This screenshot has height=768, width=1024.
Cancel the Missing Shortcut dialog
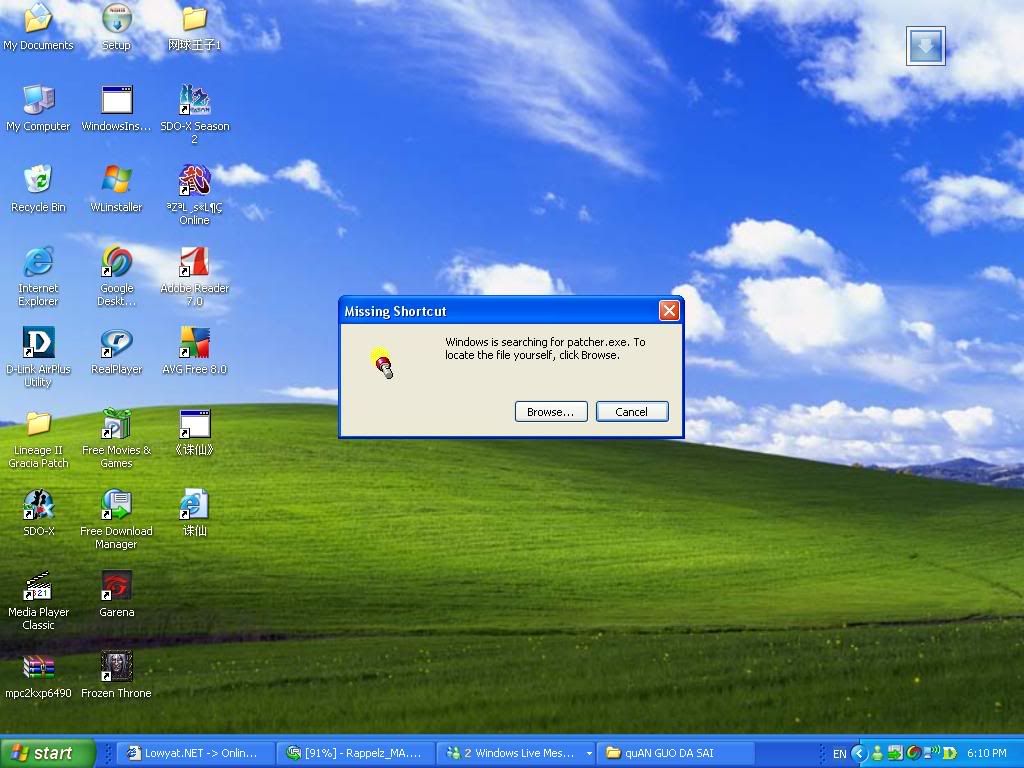tap(632, 411)
